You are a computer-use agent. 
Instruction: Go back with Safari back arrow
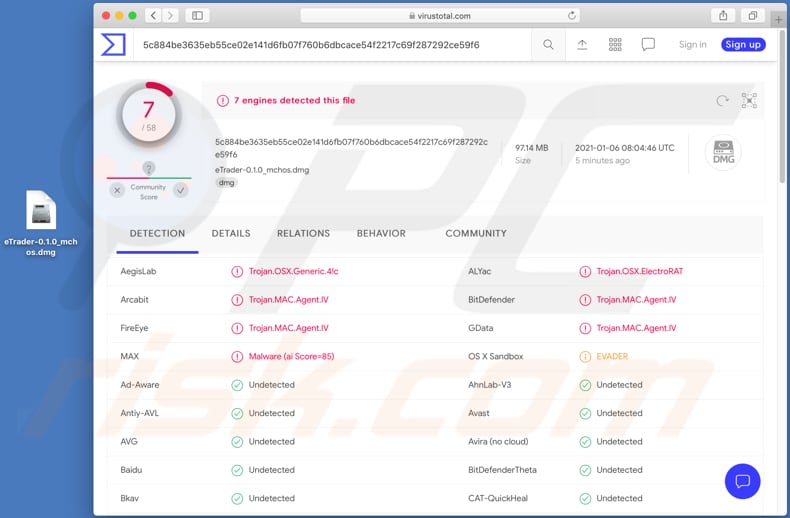coord(153,16)
